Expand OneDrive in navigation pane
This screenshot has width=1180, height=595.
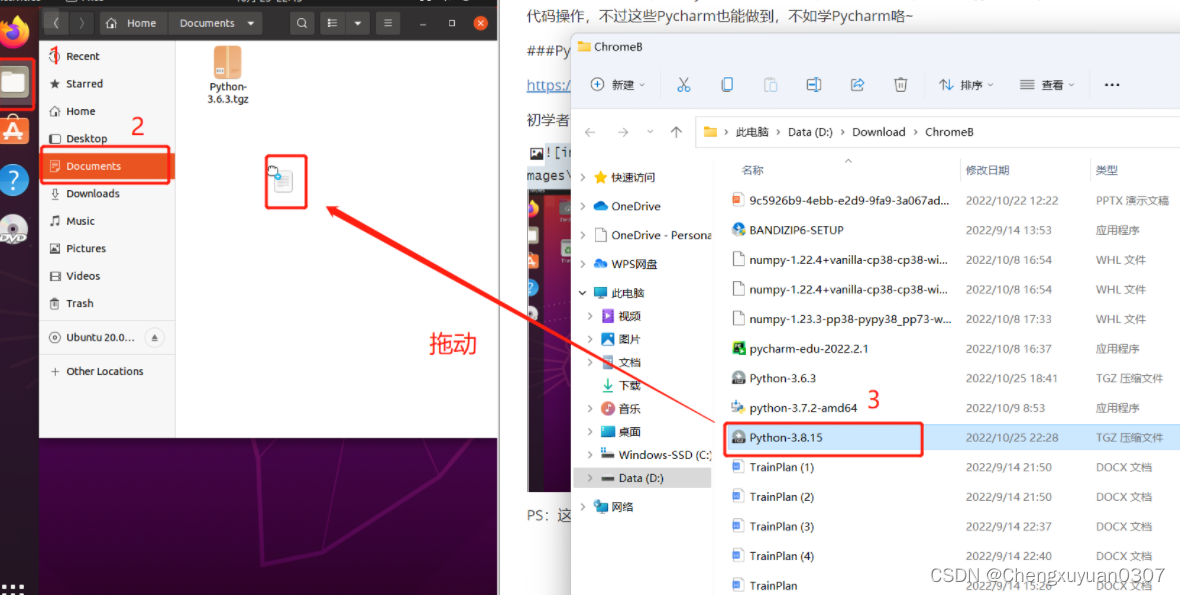583,206
